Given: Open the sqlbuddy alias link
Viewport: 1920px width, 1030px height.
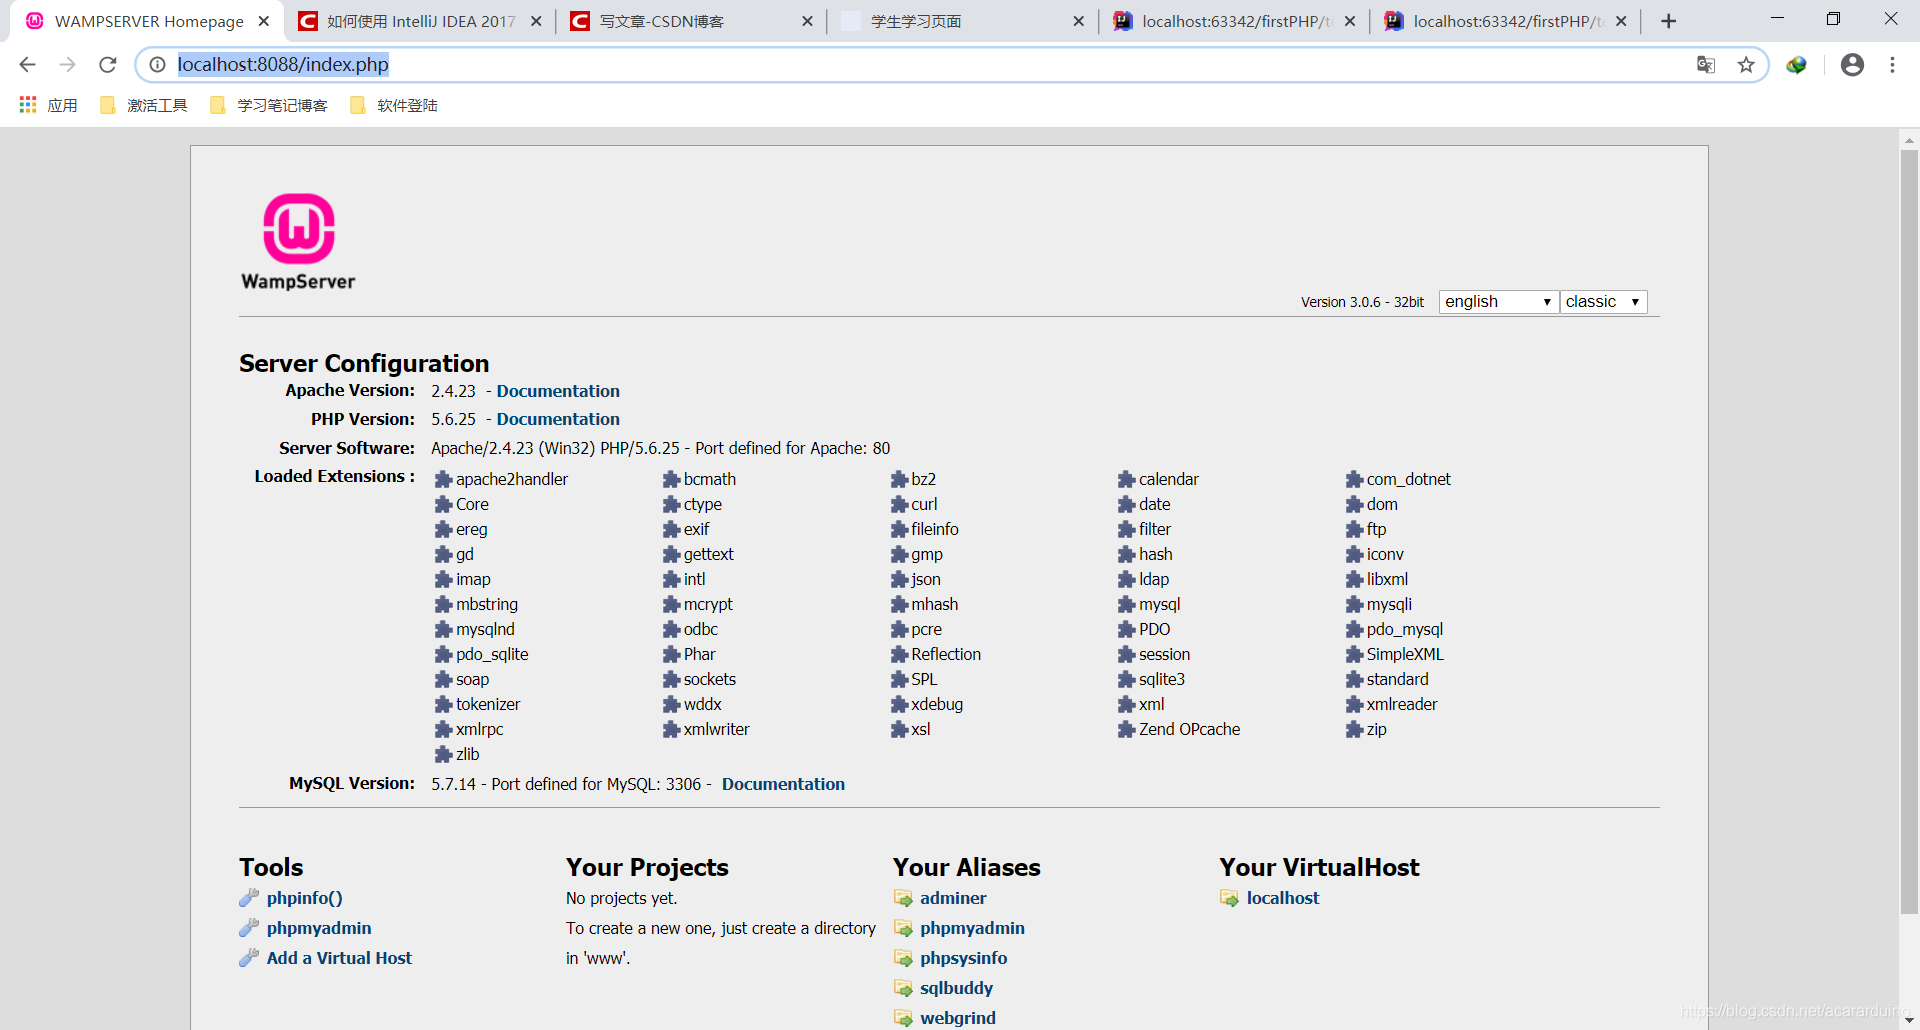Looking at the screenshot, I should click(956, 988).
